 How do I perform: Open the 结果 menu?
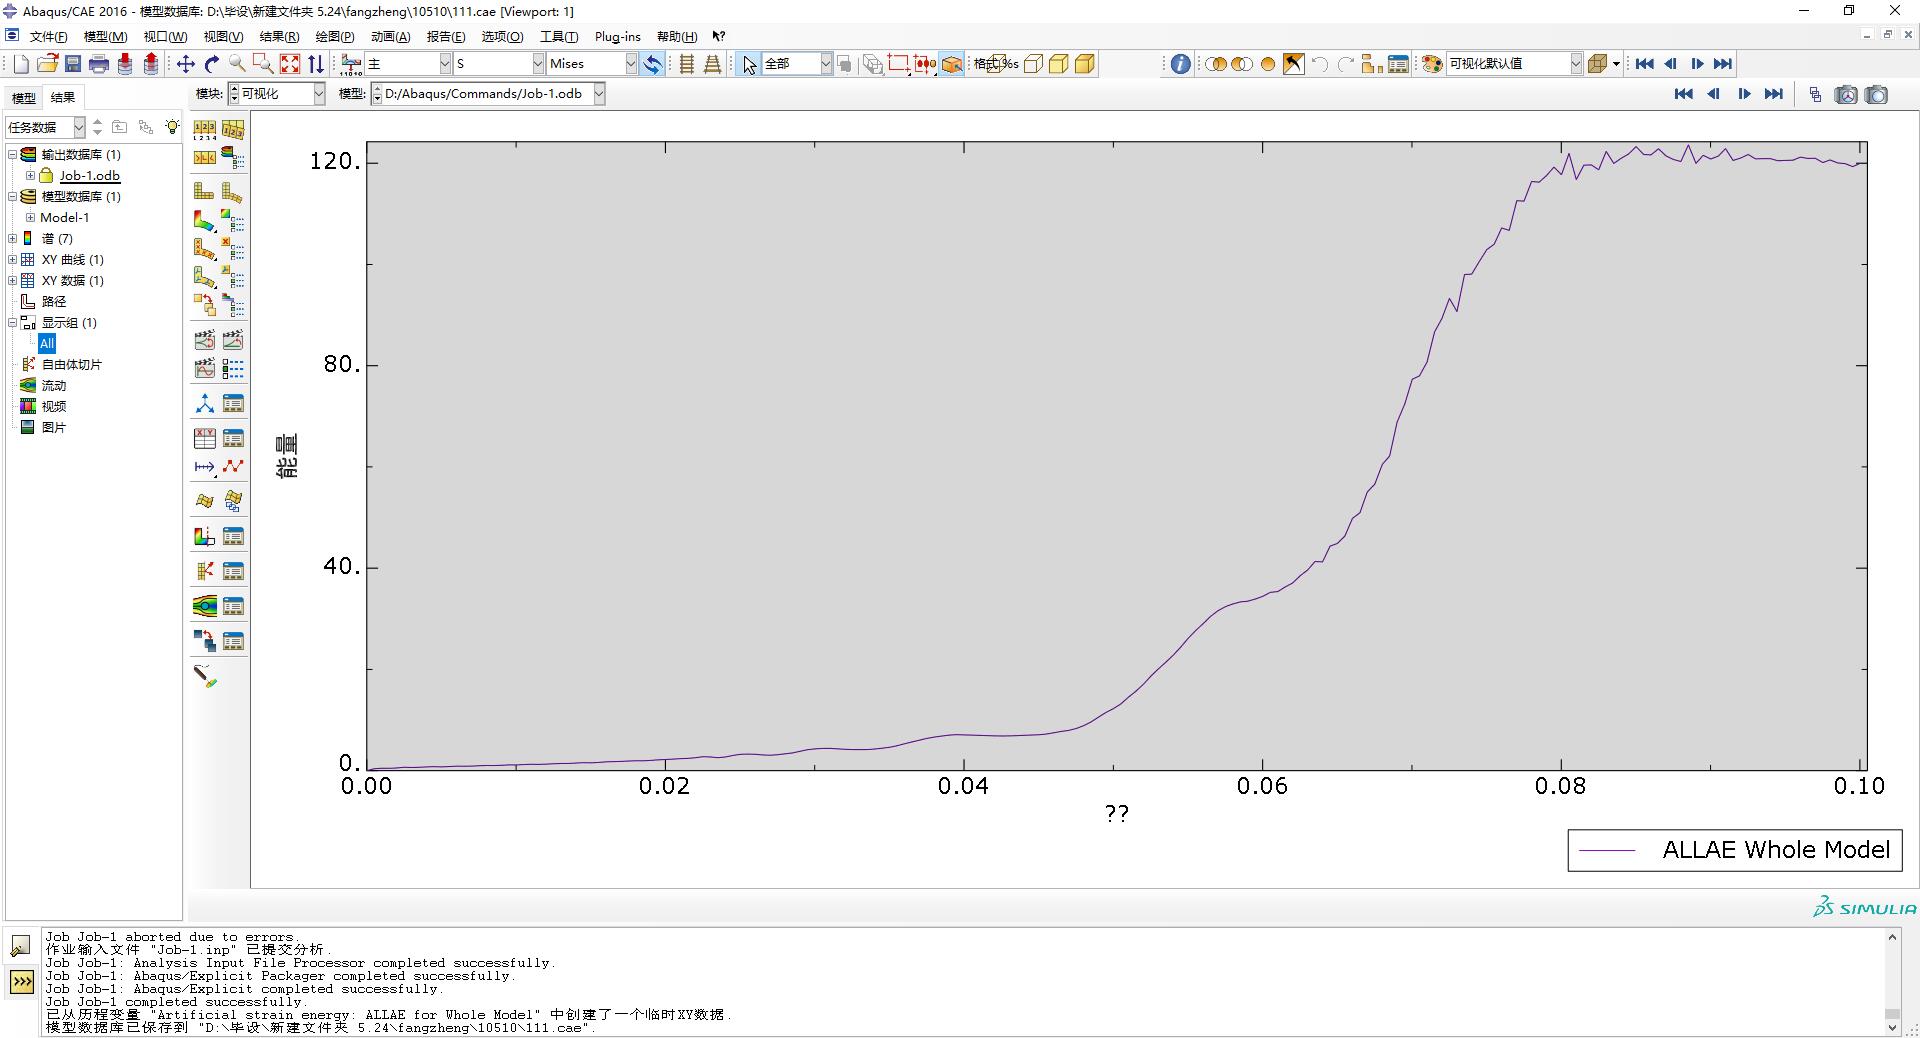(278, 37)
